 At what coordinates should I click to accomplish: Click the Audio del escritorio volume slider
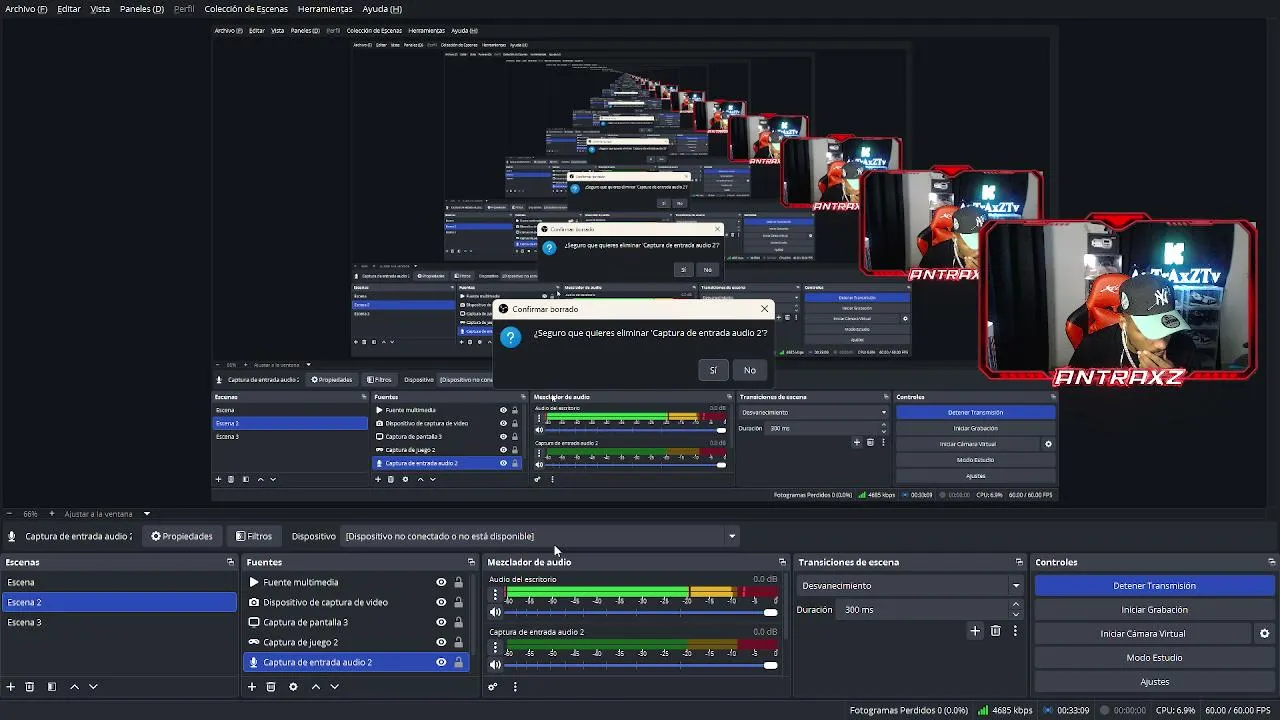640,612
